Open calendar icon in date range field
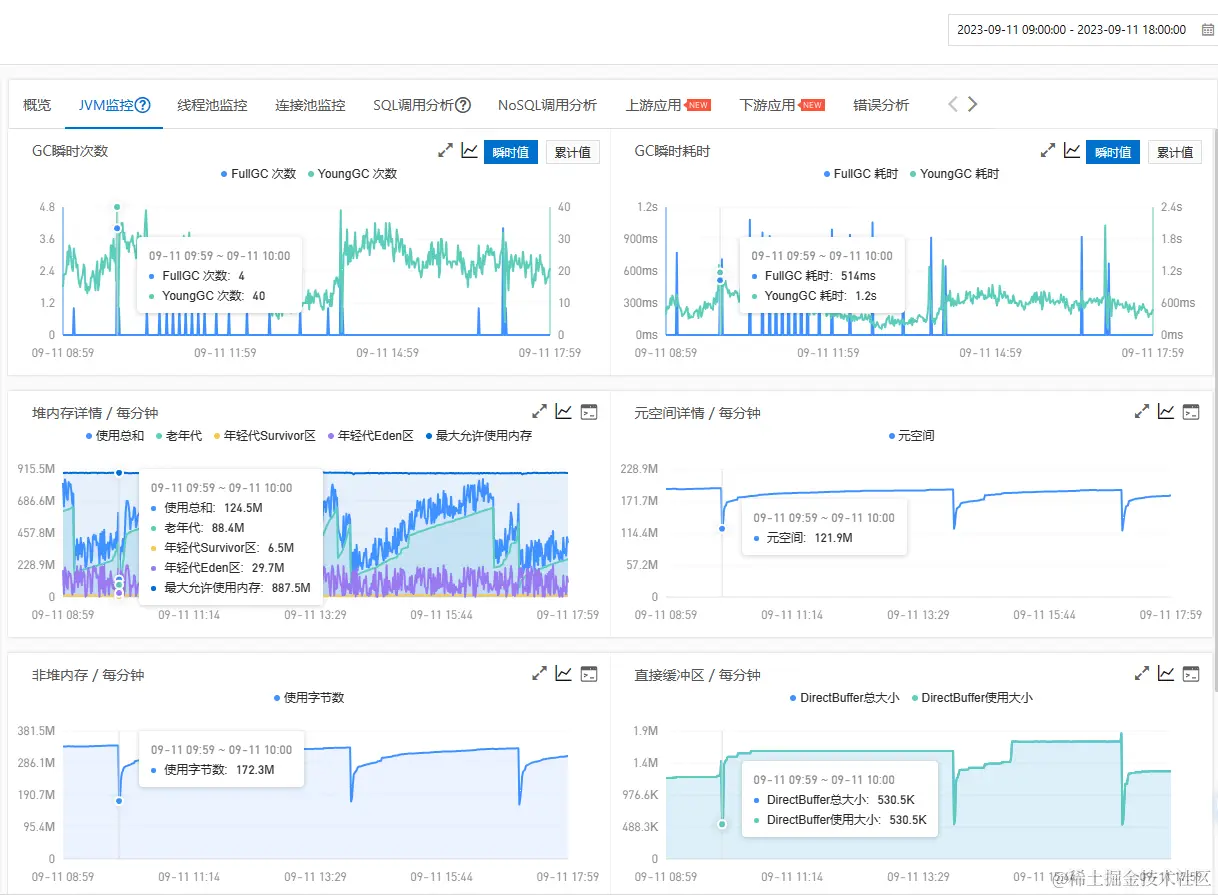Image resolution: width=1218 pixels, height=895 pixels. click(x=1207, y=30)
